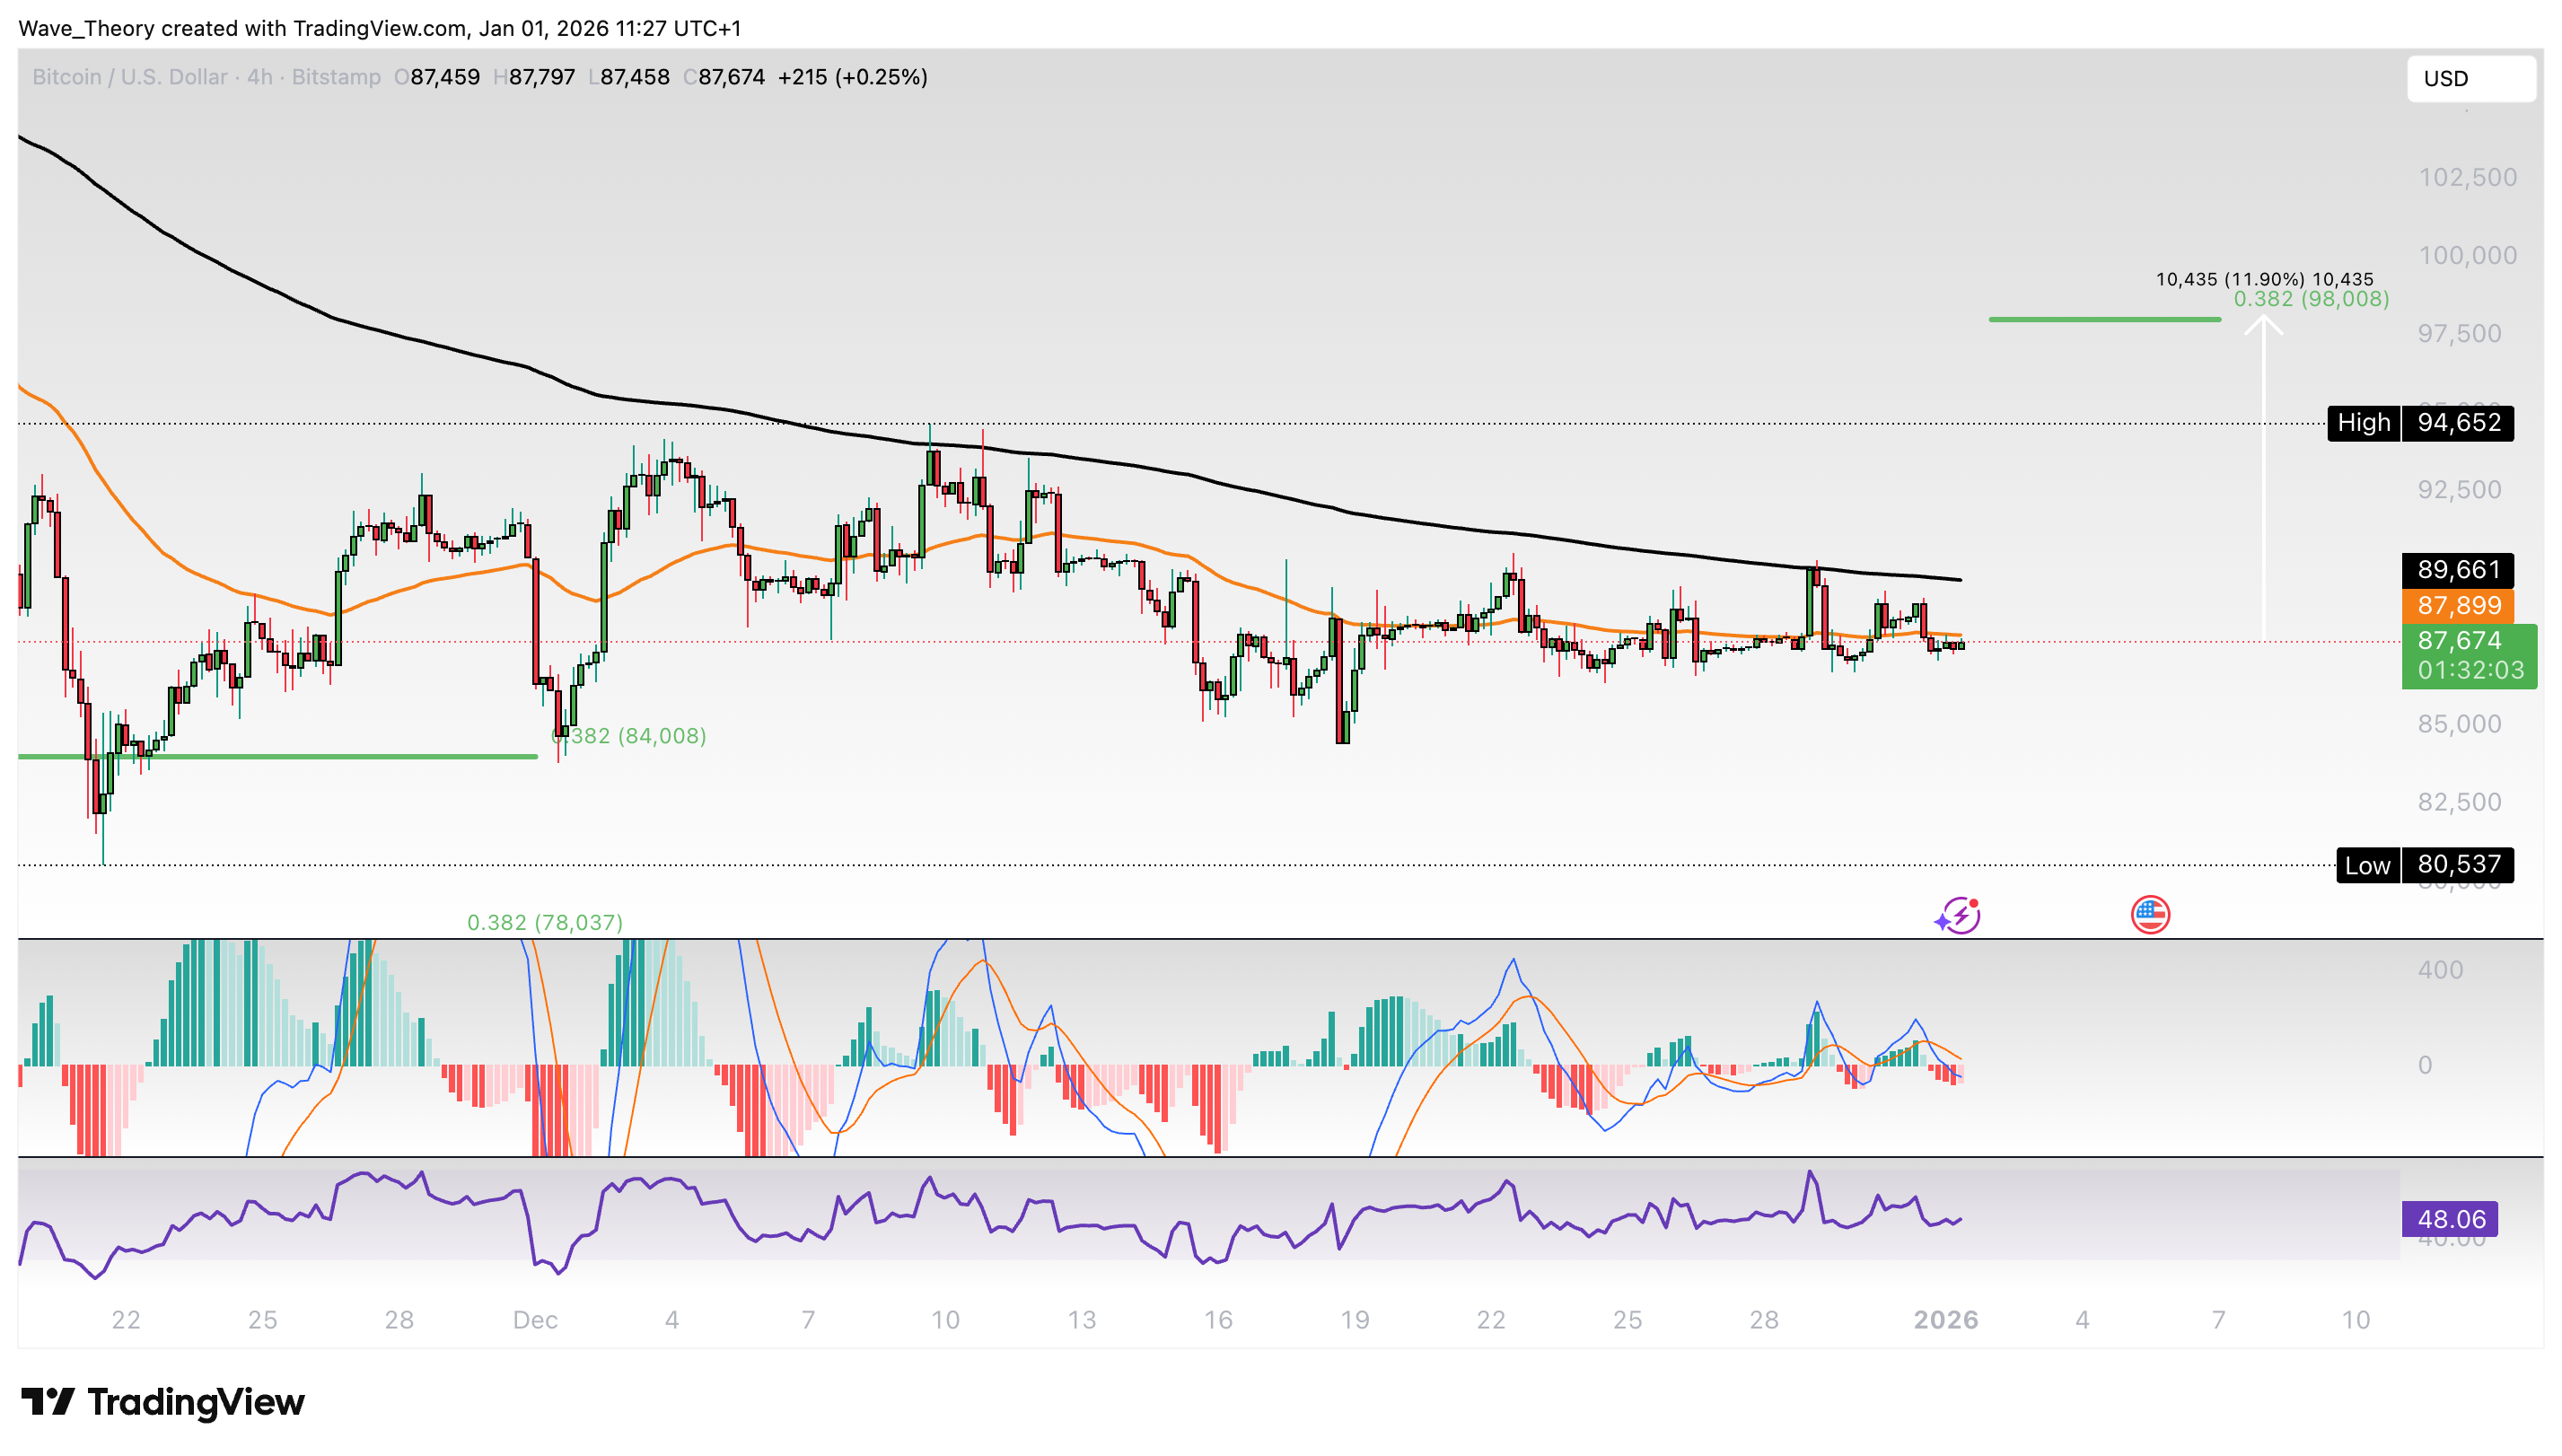Image resolution: width=2562 pixels, height=1456 pixels.
Task: Open symbol search via Bitcoin / U.S. Dollar title
Action: coord(130,77)
